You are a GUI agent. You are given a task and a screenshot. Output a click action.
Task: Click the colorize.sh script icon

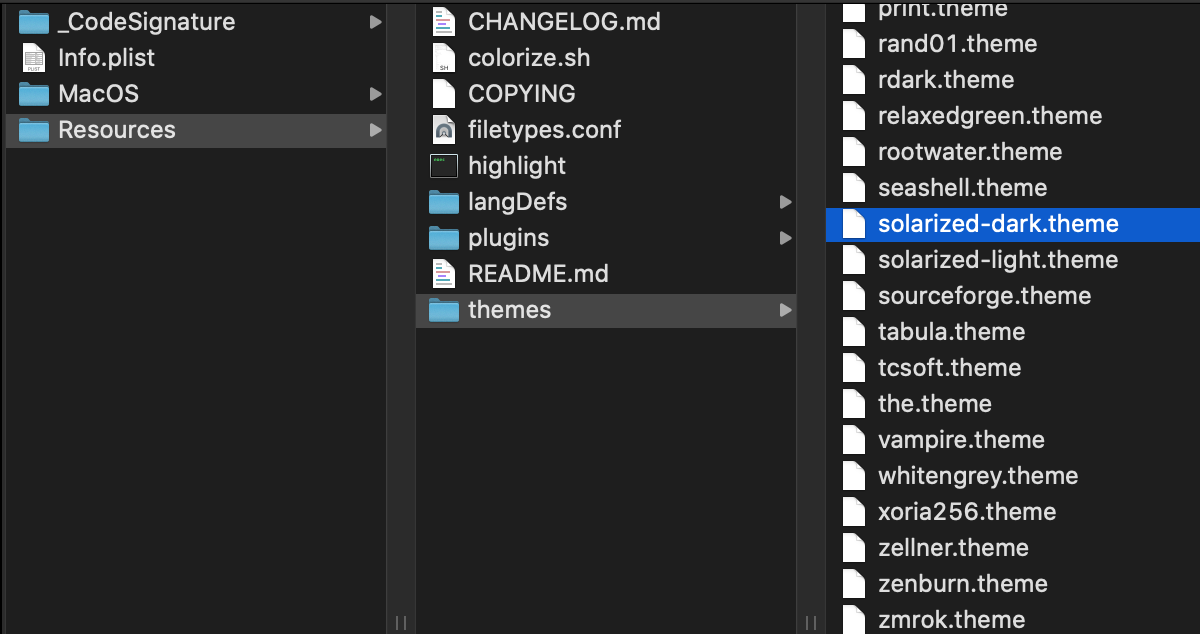[x=443, y=58]
